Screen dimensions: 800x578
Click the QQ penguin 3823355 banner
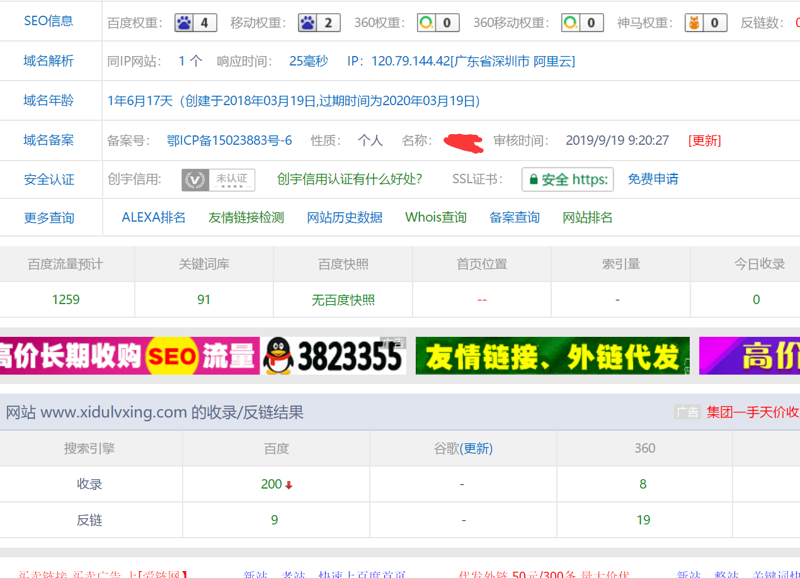tap(334, 356)
